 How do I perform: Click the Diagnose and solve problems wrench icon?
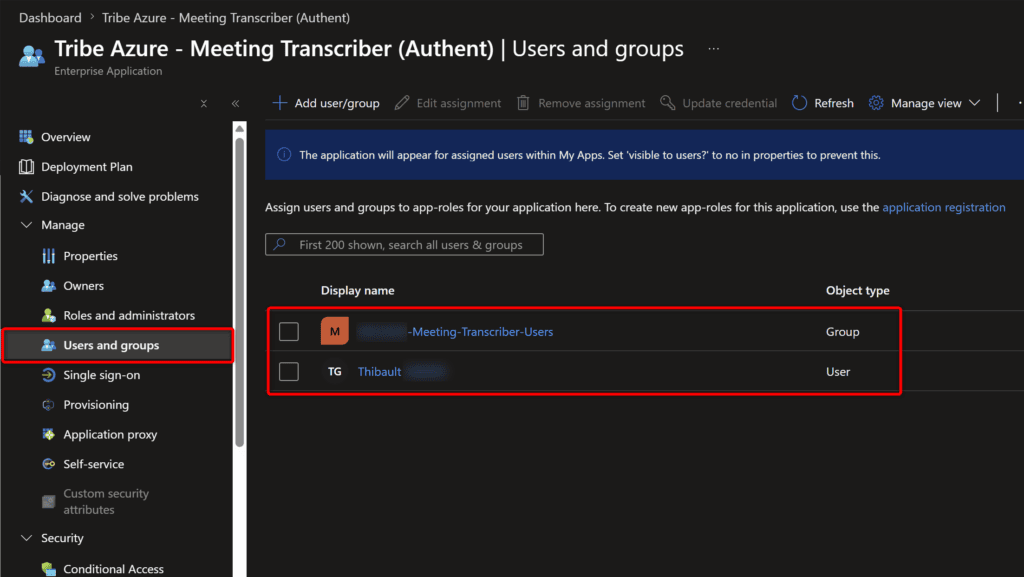coord(26,196)
